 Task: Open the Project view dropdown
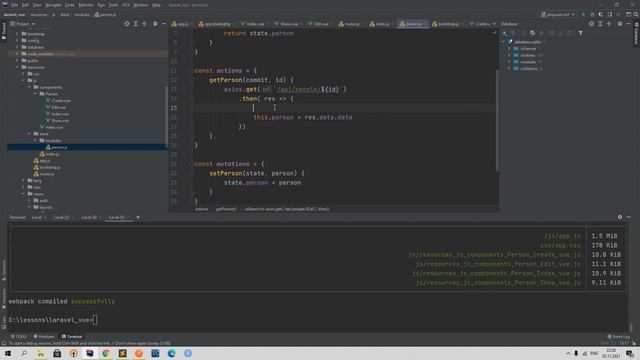click(x=23, y=24)
